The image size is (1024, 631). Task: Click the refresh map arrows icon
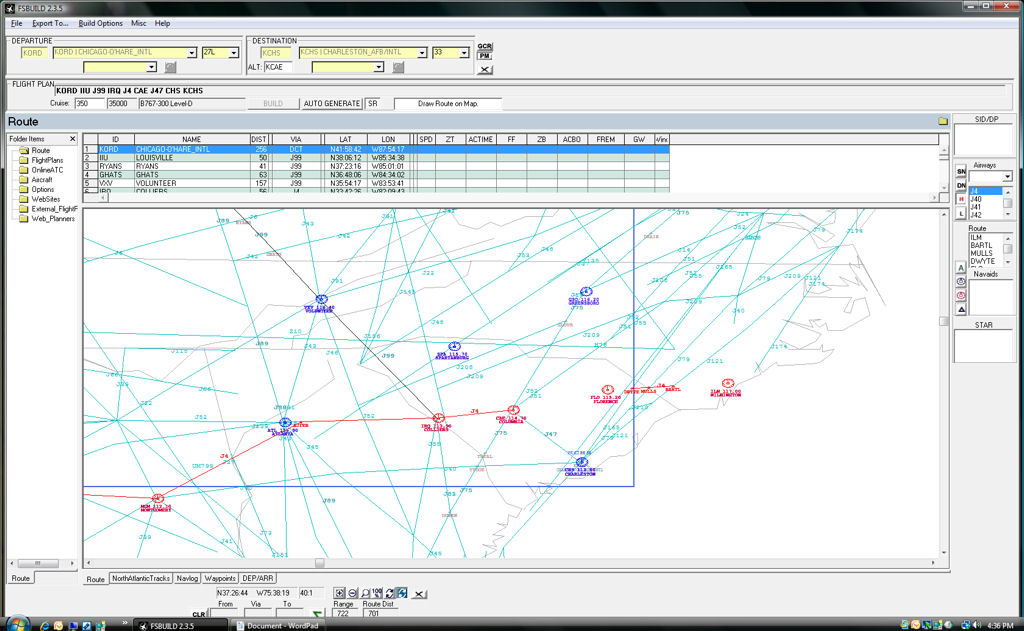tap(390, 593)
